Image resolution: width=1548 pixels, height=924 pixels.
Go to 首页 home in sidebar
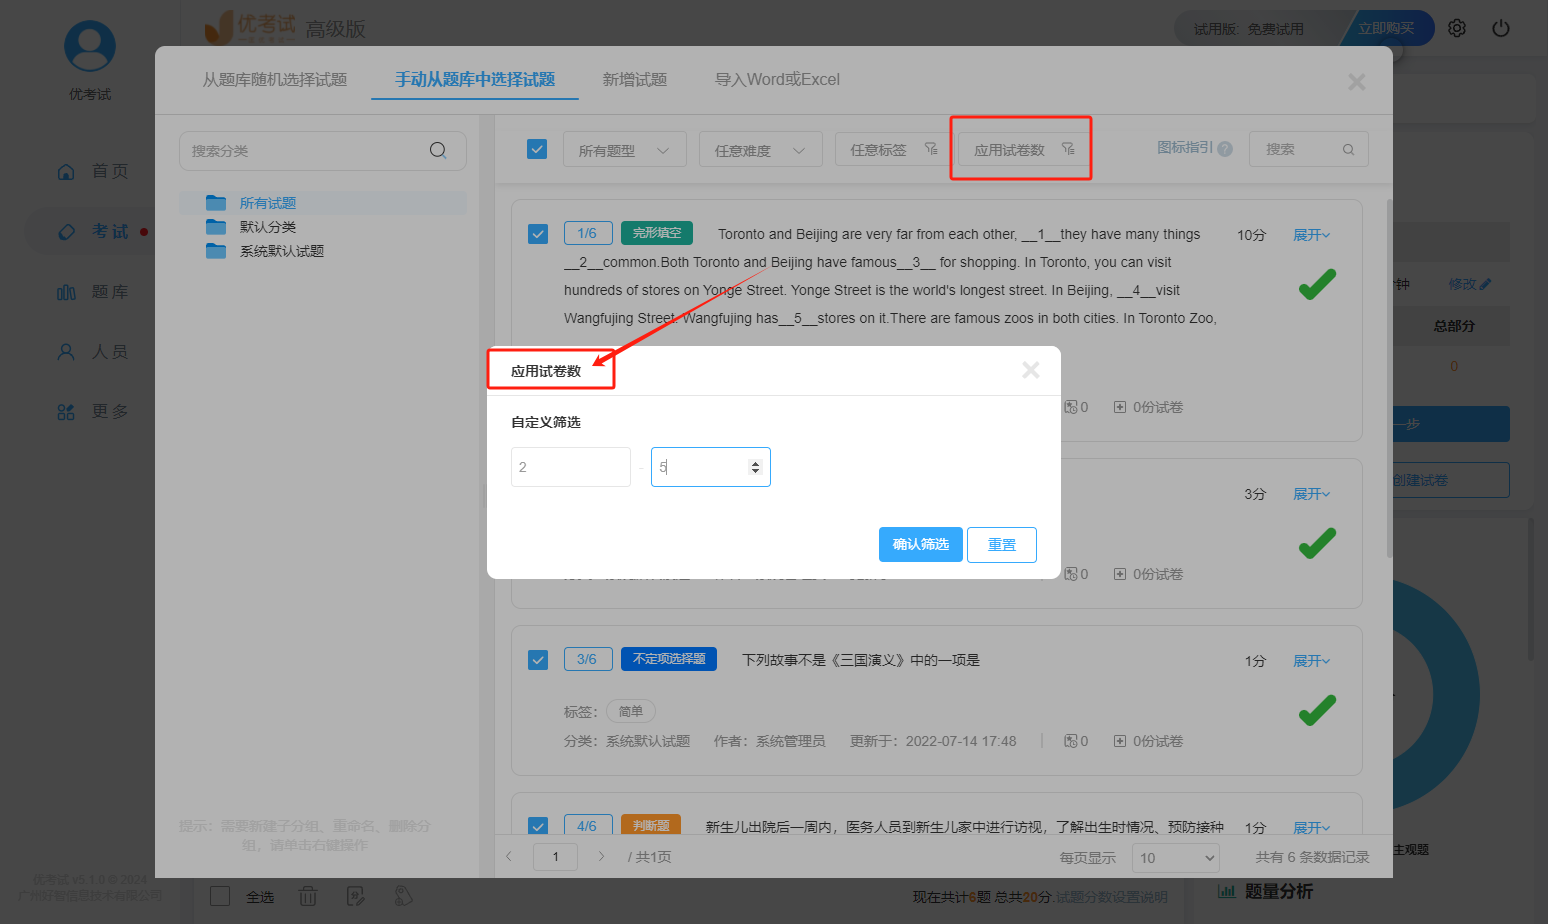[92, 171]
